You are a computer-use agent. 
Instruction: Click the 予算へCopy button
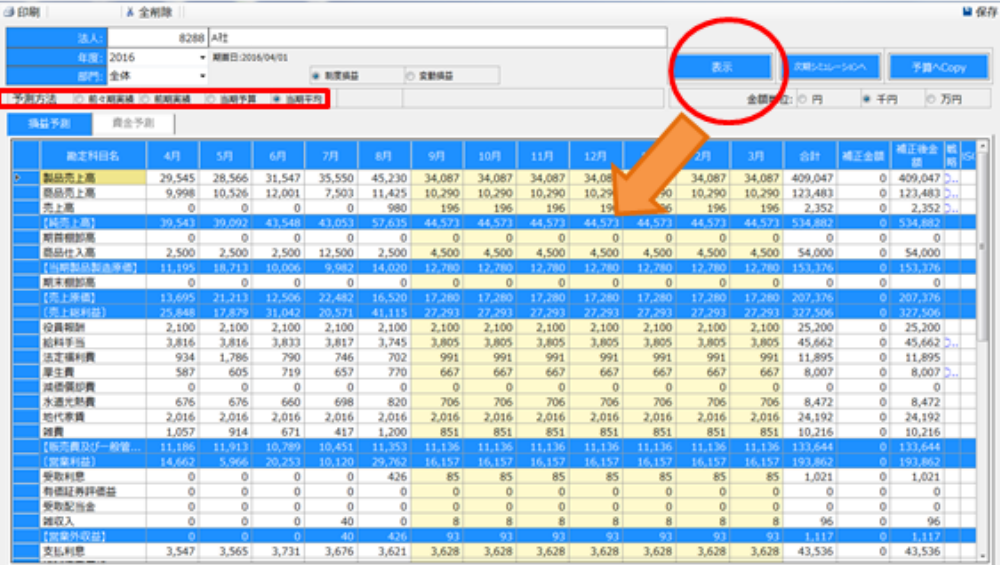click(938, 67)
